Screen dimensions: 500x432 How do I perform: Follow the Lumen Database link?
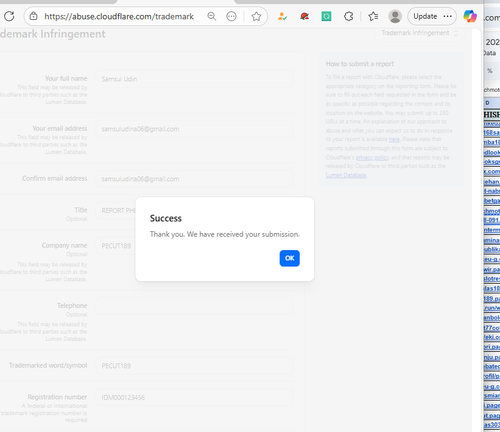tap(346, 175)
